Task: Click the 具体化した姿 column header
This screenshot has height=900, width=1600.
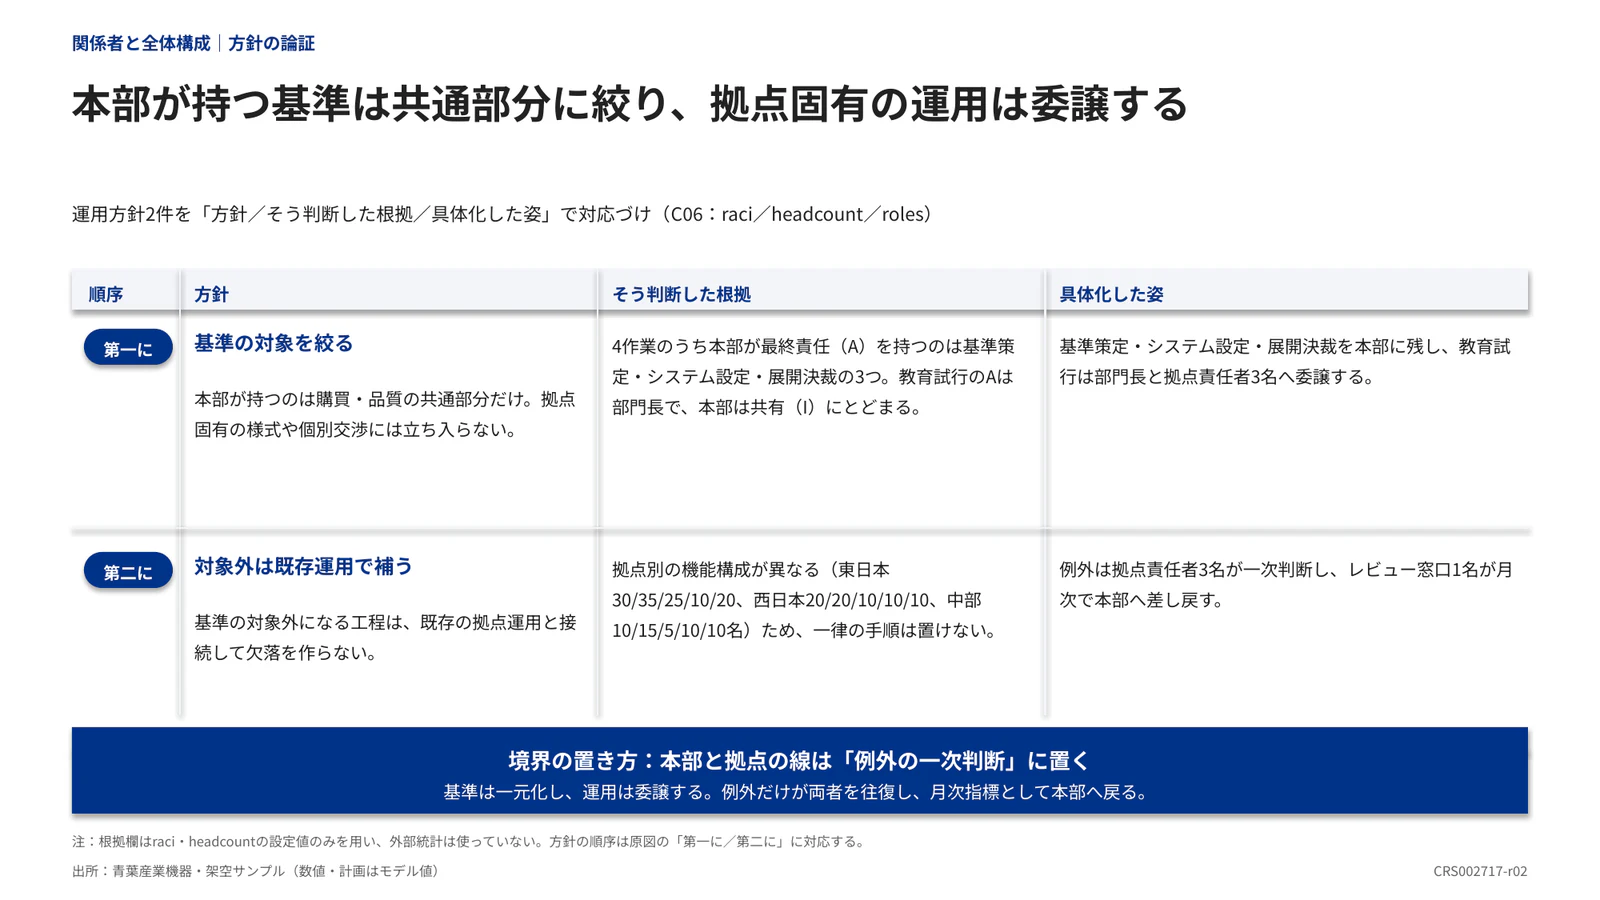Action: tap(1111, 294)
